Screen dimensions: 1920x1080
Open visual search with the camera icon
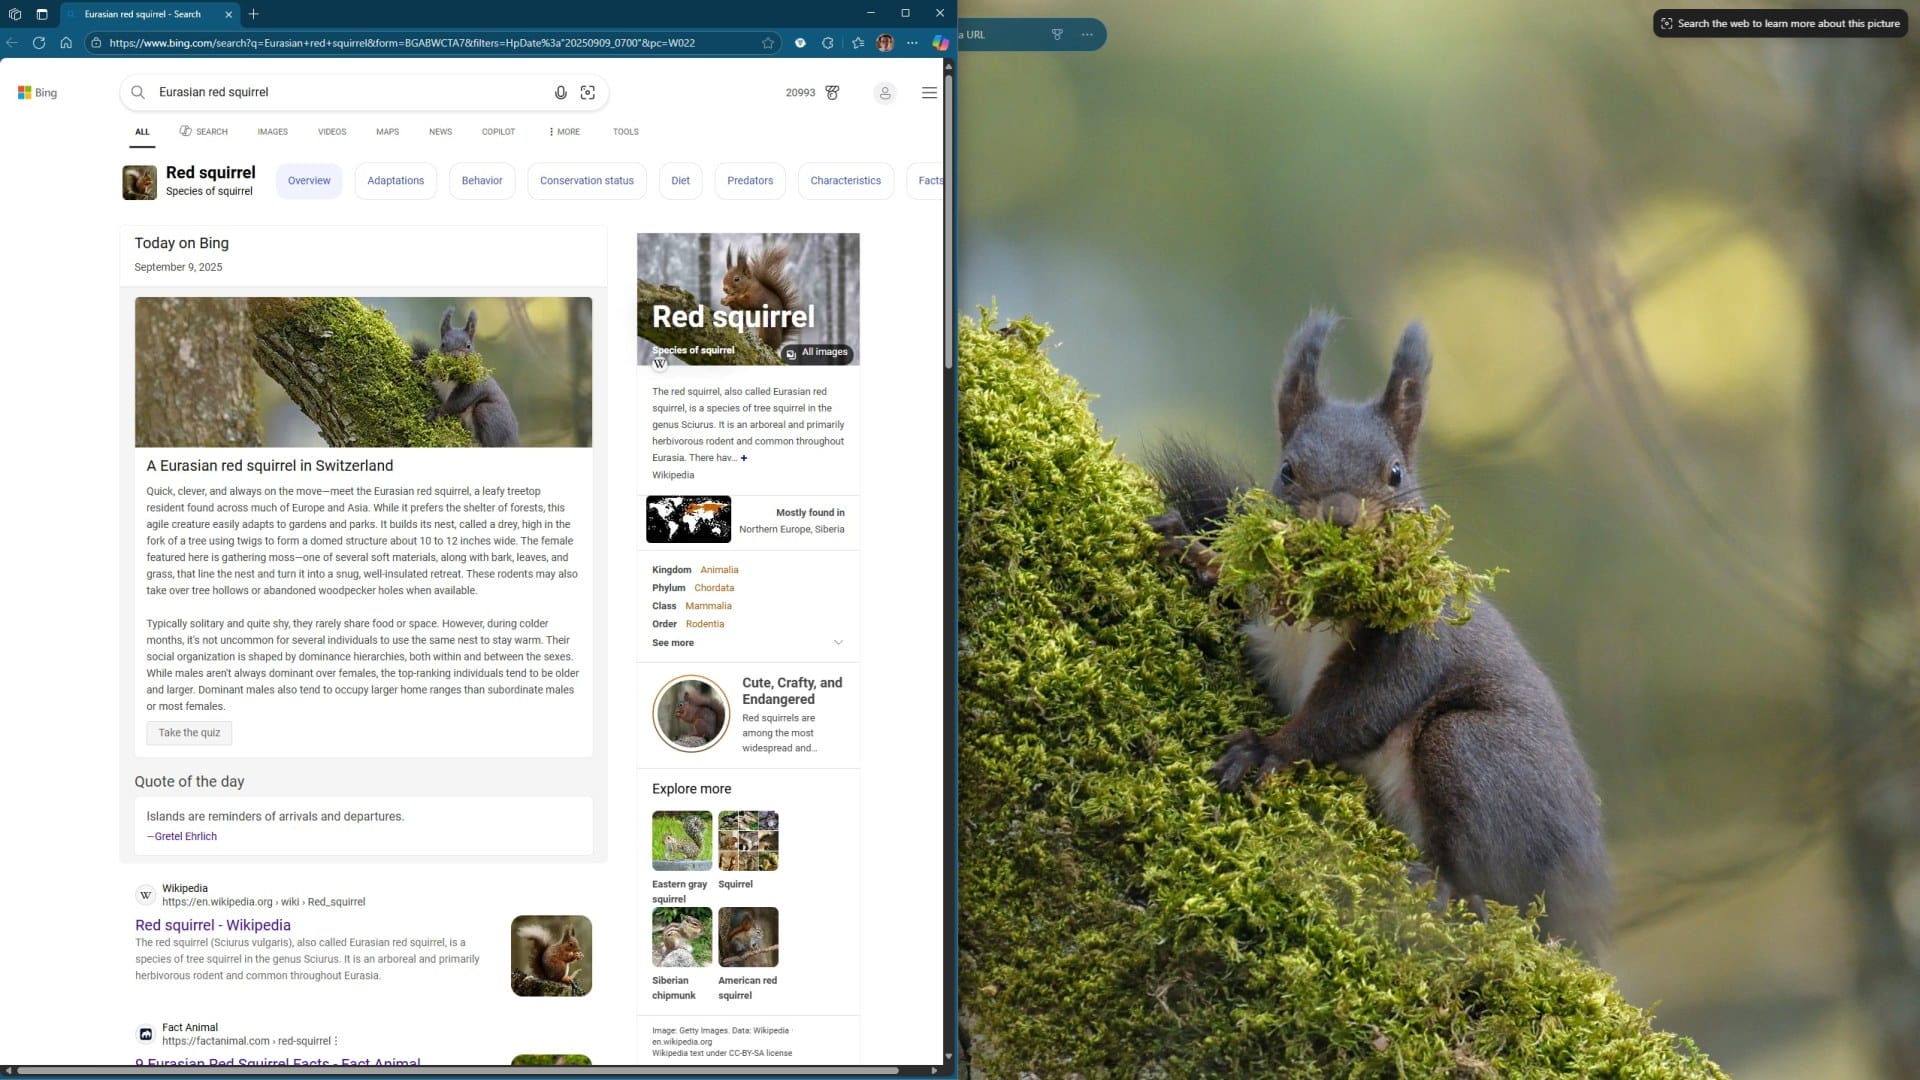click(588, 92)
